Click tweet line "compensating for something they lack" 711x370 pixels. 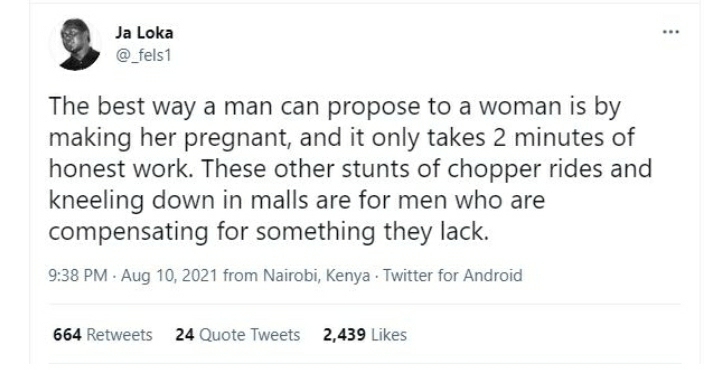pos(268,232)
